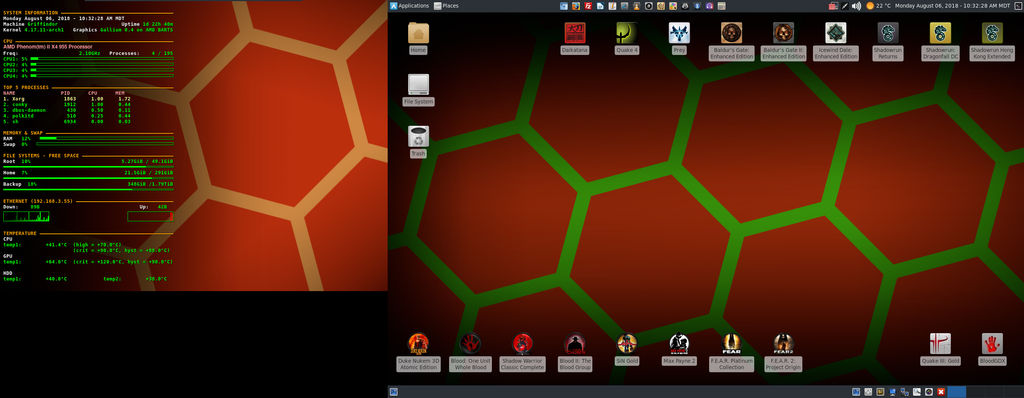Click the show desktop button in bottom-left panel

click(394, 392)
